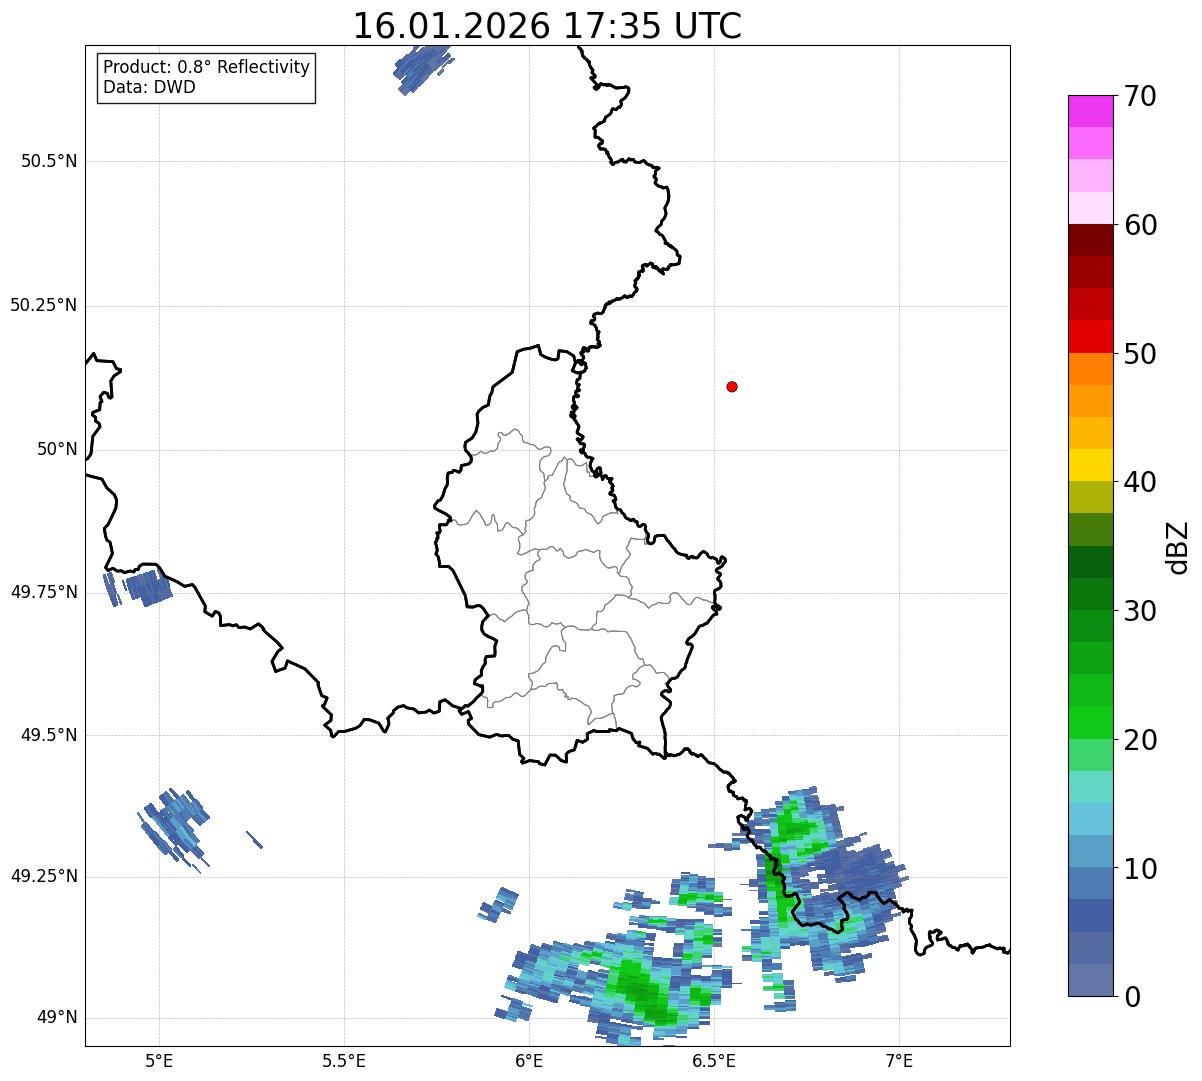
Task: Click the "5.5°E" longitude label
Action: 344,1061
